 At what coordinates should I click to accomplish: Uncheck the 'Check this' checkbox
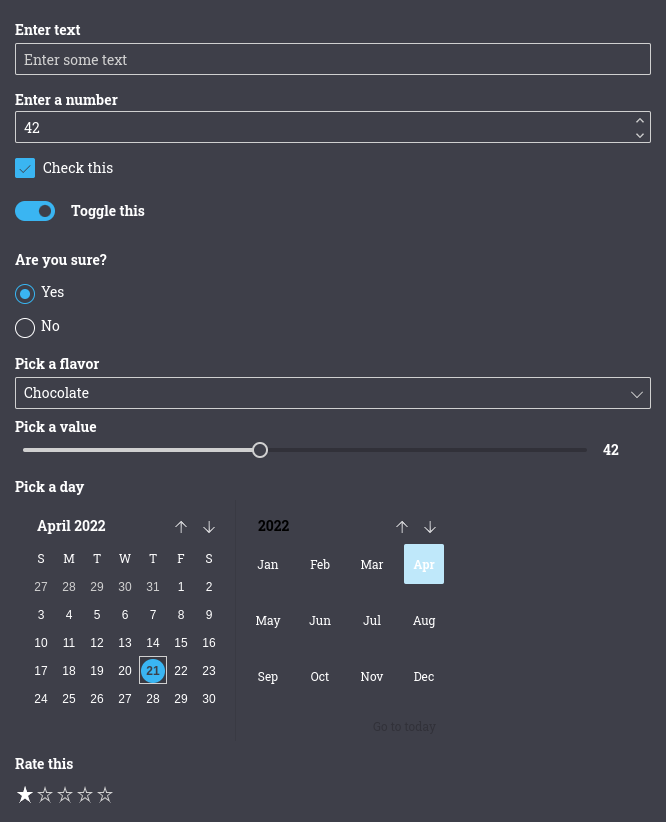point(25,168)
